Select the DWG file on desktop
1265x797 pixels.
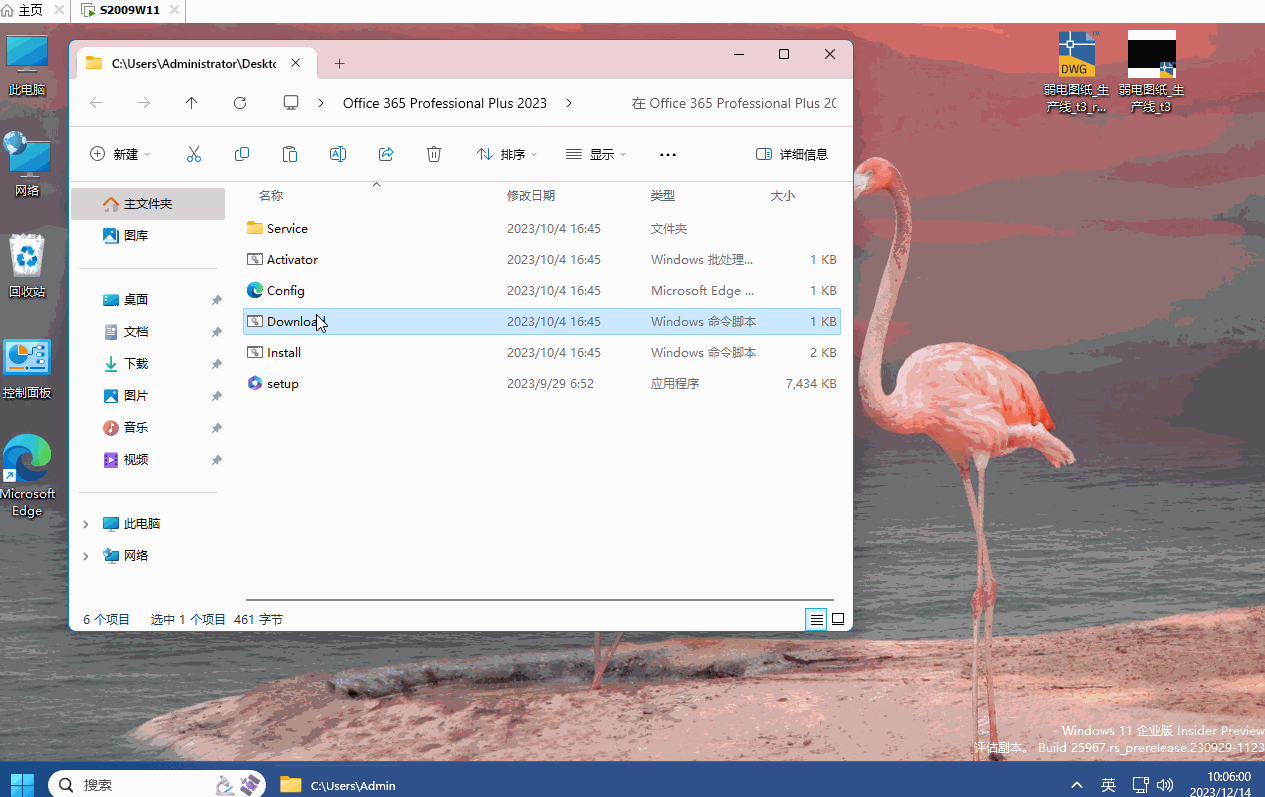[1077, 72]
